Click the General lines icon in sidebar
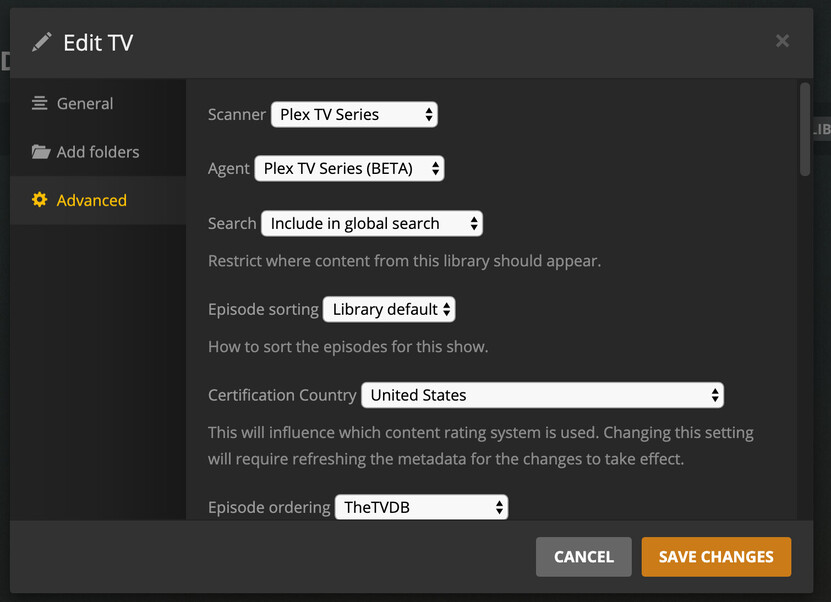This screenshot has width=831, height=602. coord(39,103)
